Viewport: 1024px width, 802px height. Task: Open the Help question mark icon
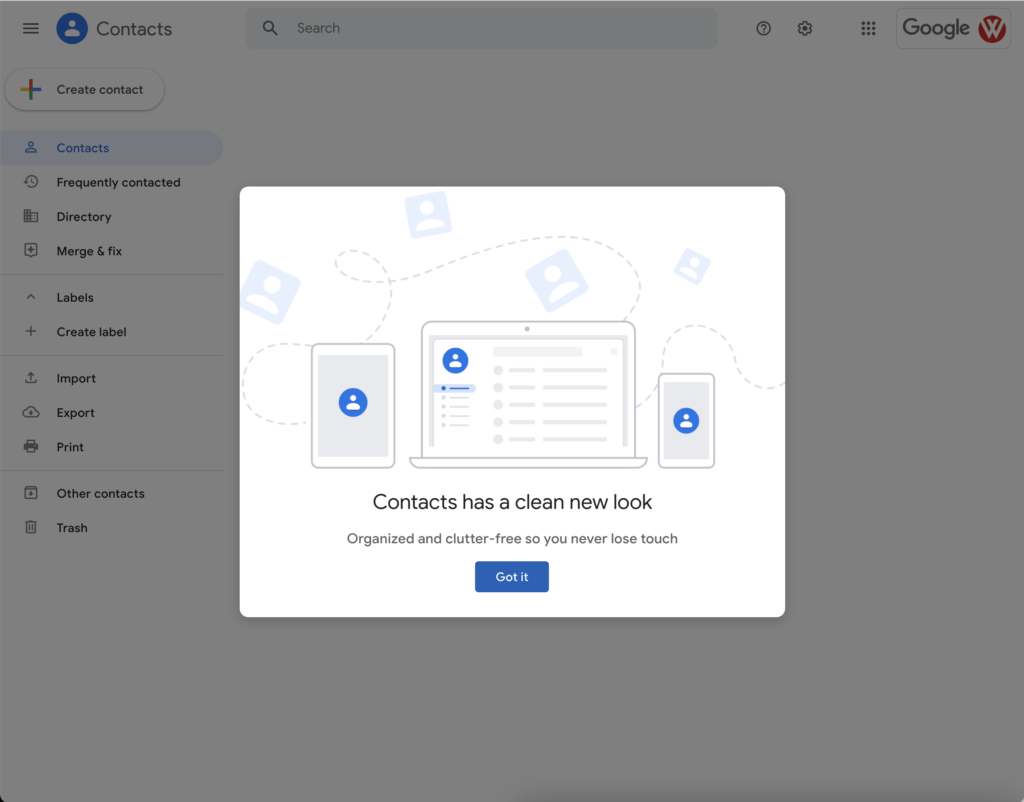click(763, 28)
